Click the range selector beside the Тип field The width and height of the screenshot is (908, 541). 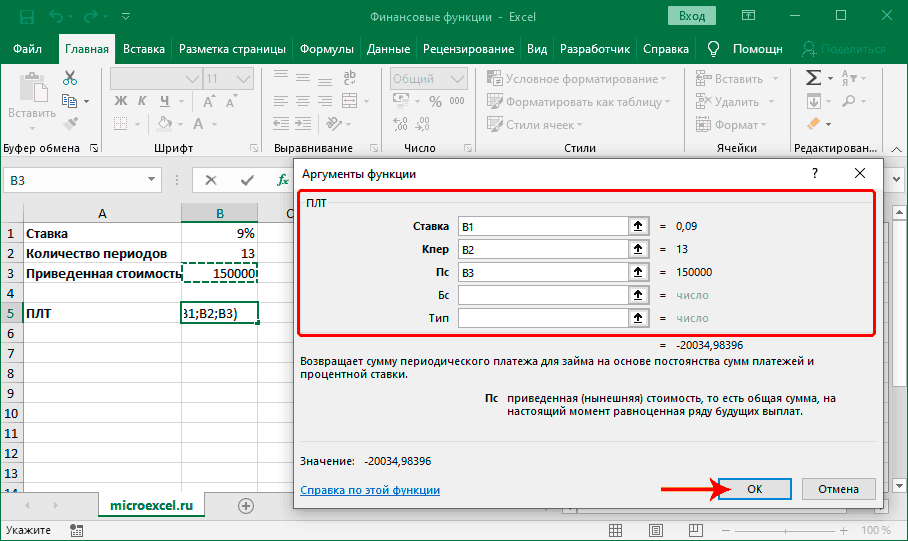(x=636, y=318)
